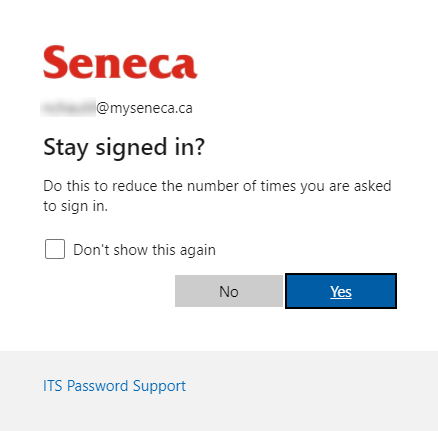Image resolution: width=438 pixels, height=431 pixels.
Task: Click the word "again" beside the checkbox
Action: [197, 250]
